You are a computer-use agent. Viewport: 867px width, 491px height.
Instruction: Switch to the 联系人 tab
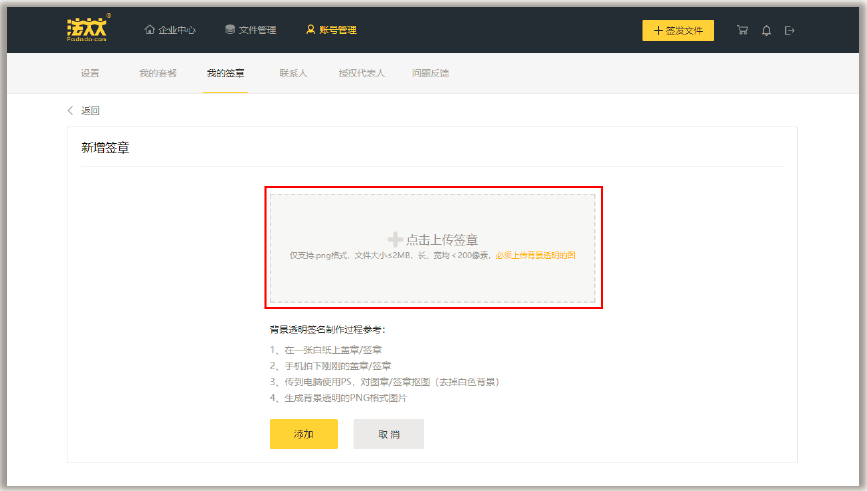pyautogui.click(x=293, y=73)
